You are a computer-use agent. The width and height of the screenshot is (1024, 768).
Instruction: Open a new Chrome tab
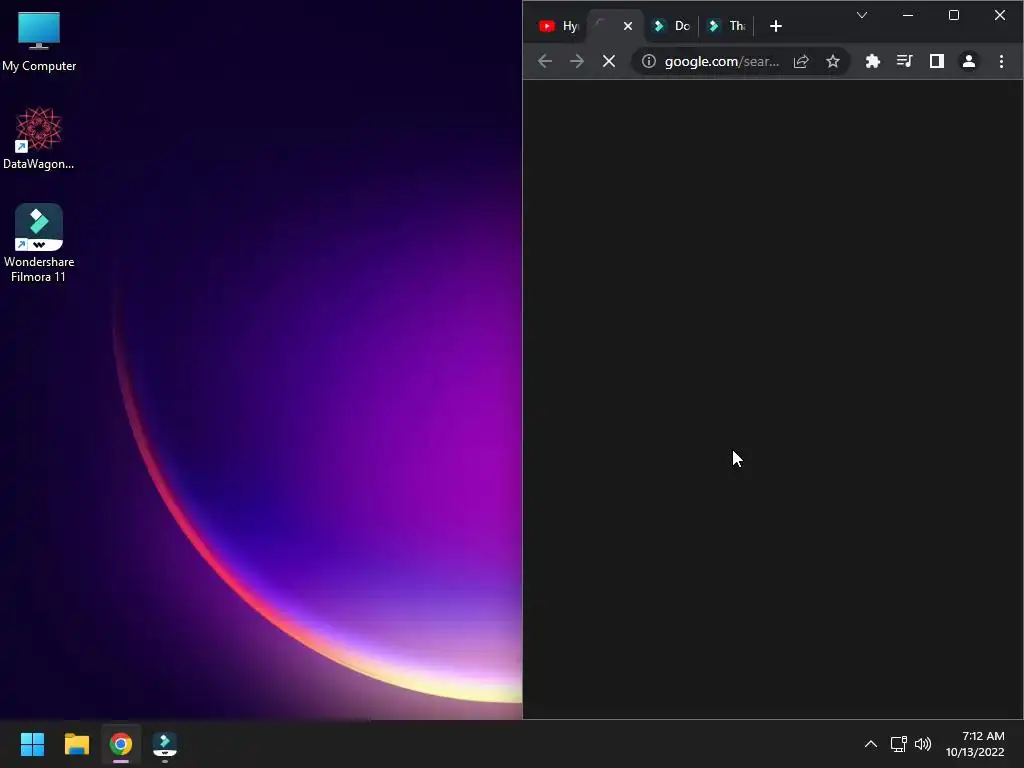tap(776, 26)
